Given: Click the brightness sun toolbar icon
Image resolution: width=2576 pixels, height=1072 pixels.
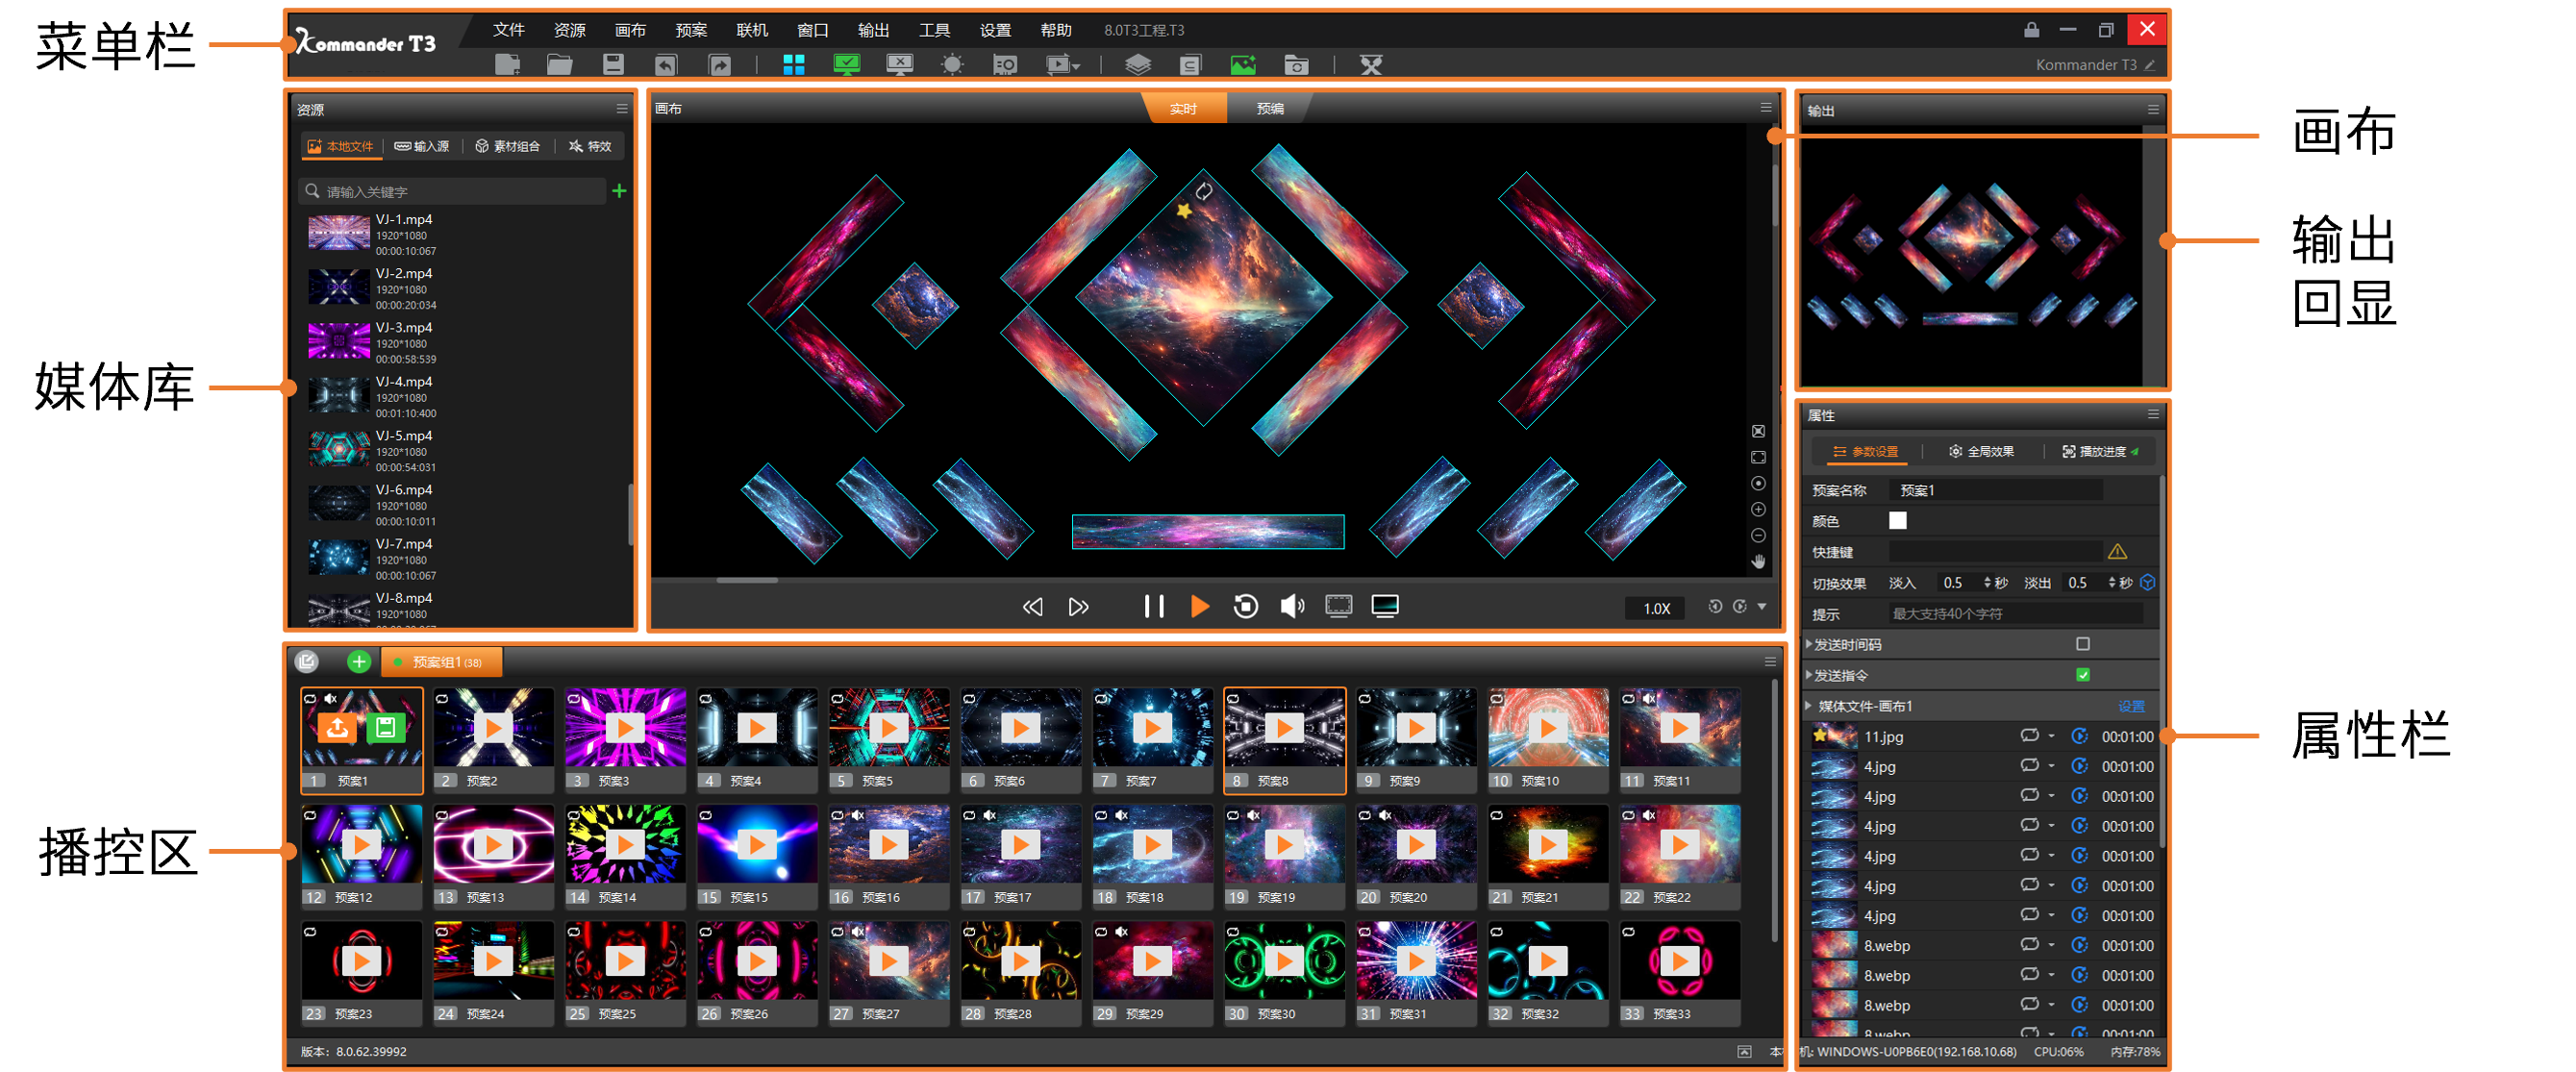Looking at the screenshot, I should [952, 65].
